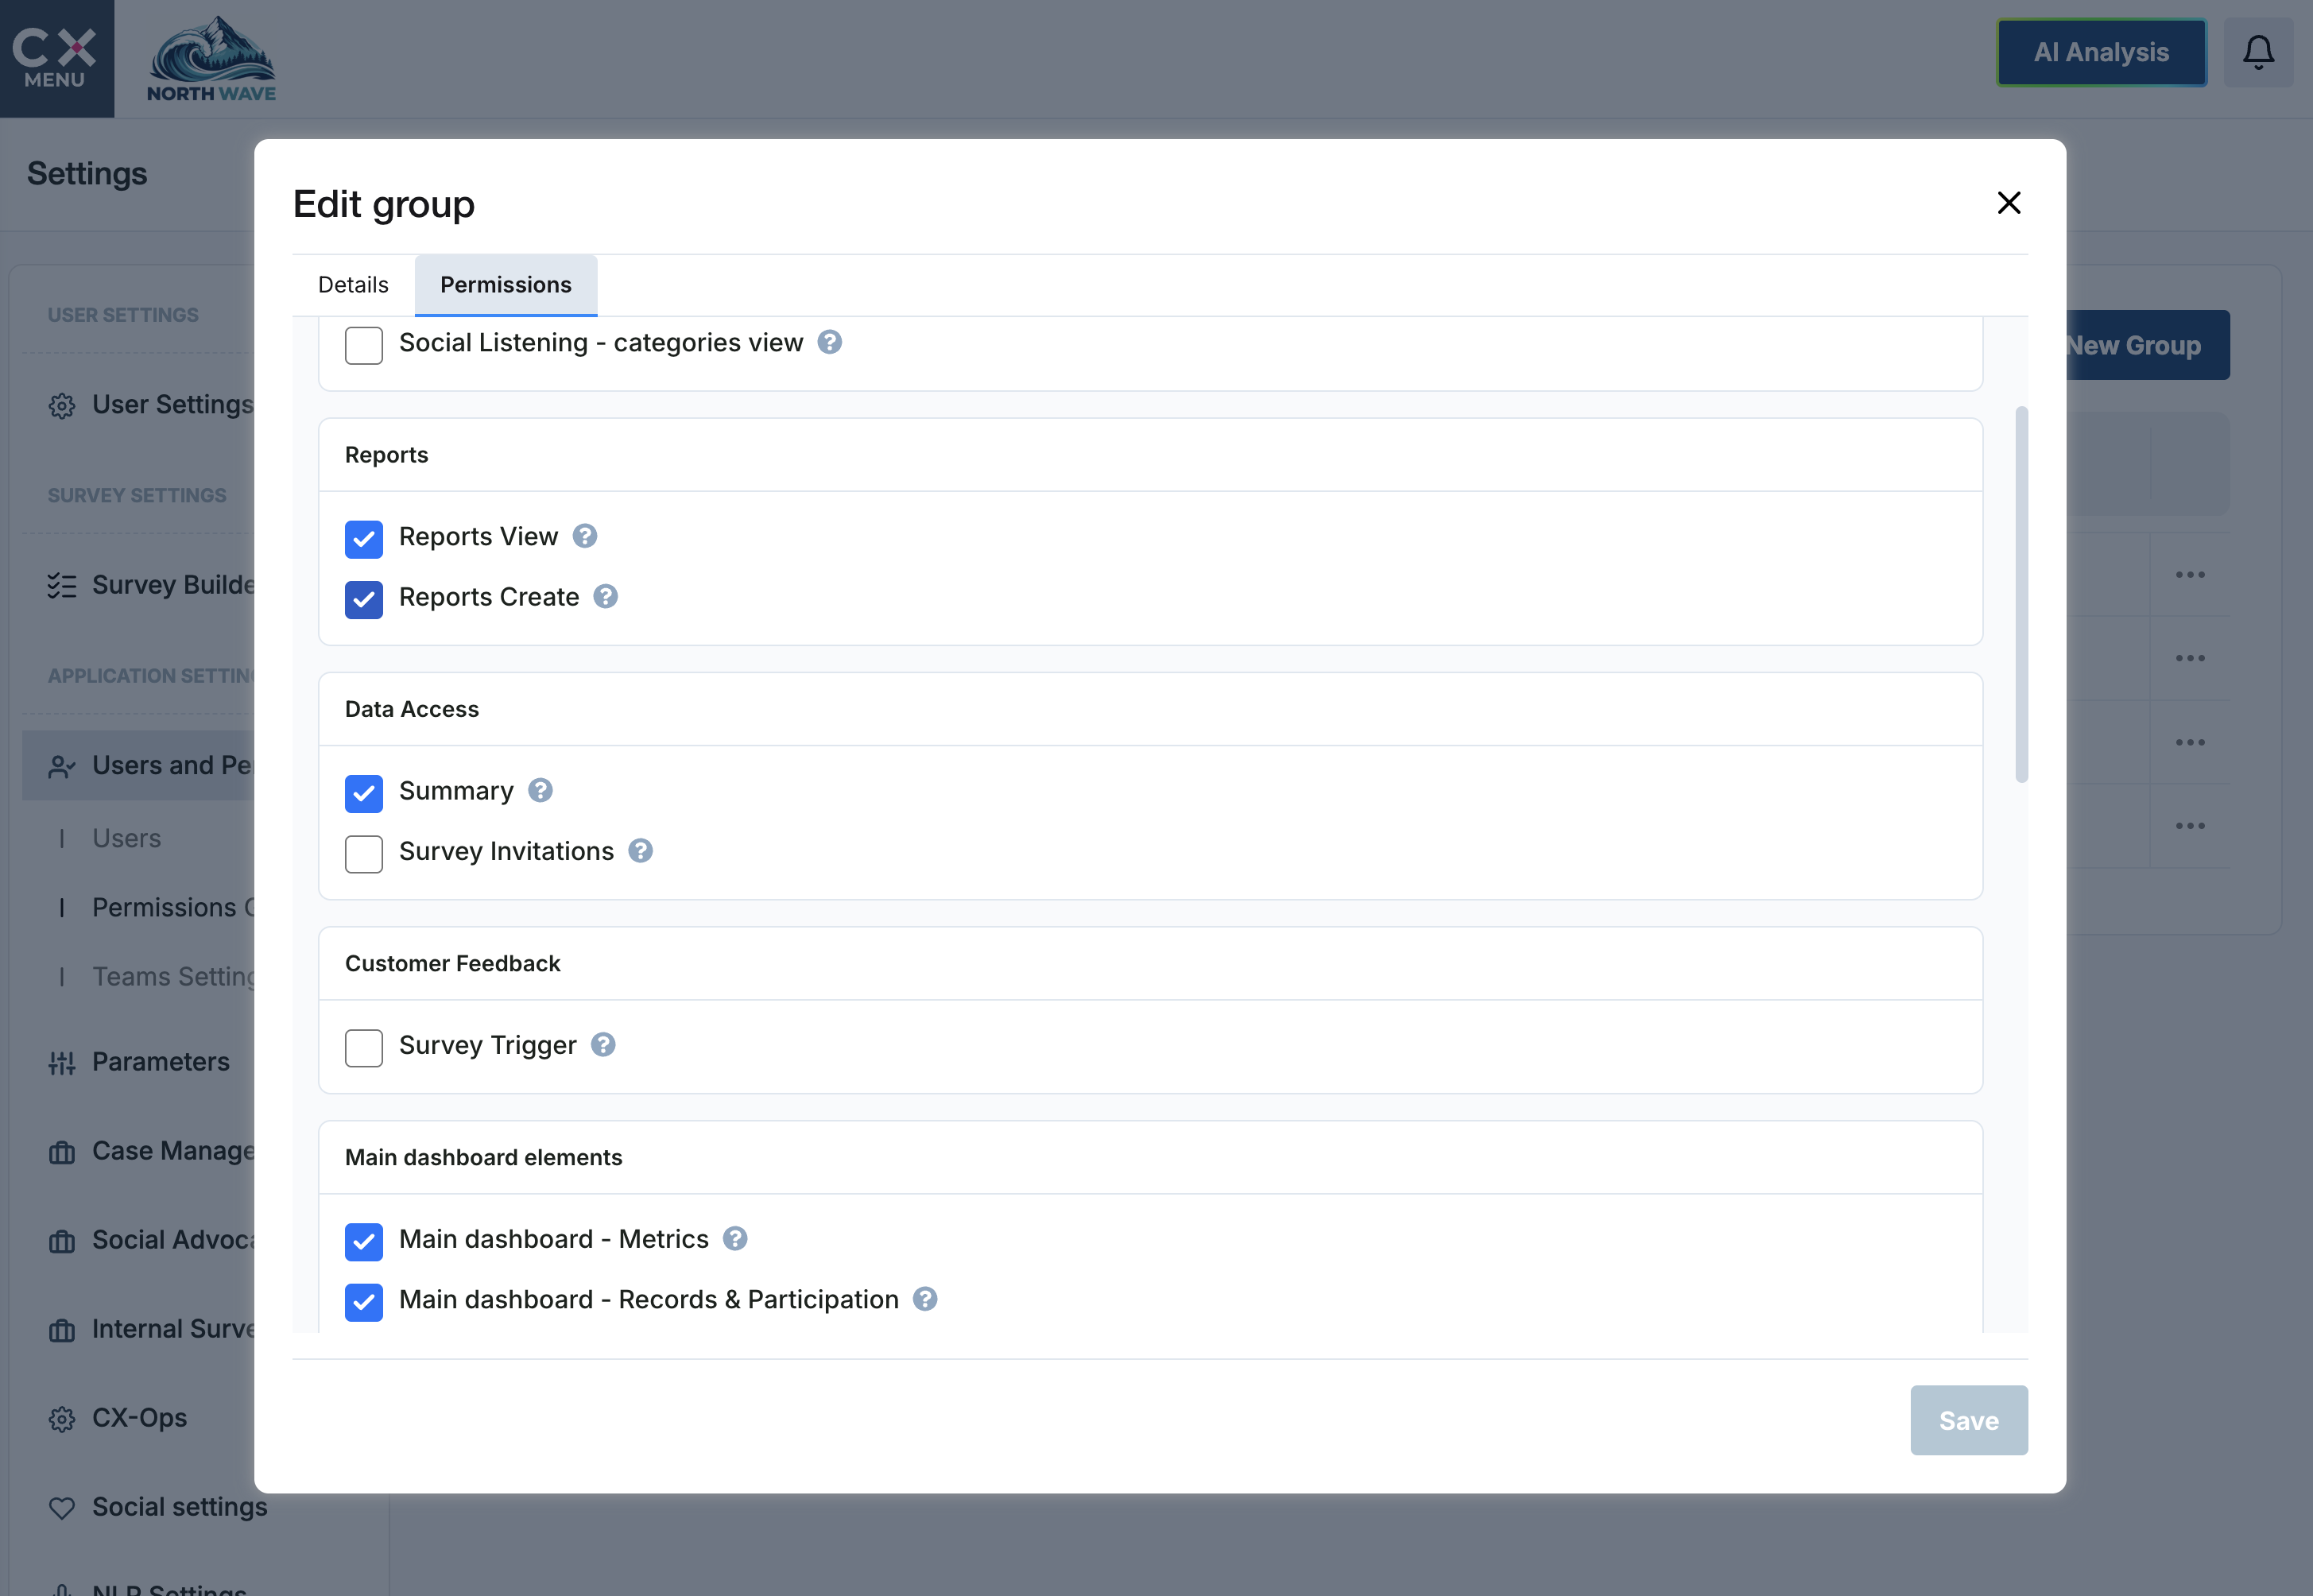The image size is (2313, 1596).
Task: Open the first row's three-dot menu
Action: click(x=2190, y=574)
